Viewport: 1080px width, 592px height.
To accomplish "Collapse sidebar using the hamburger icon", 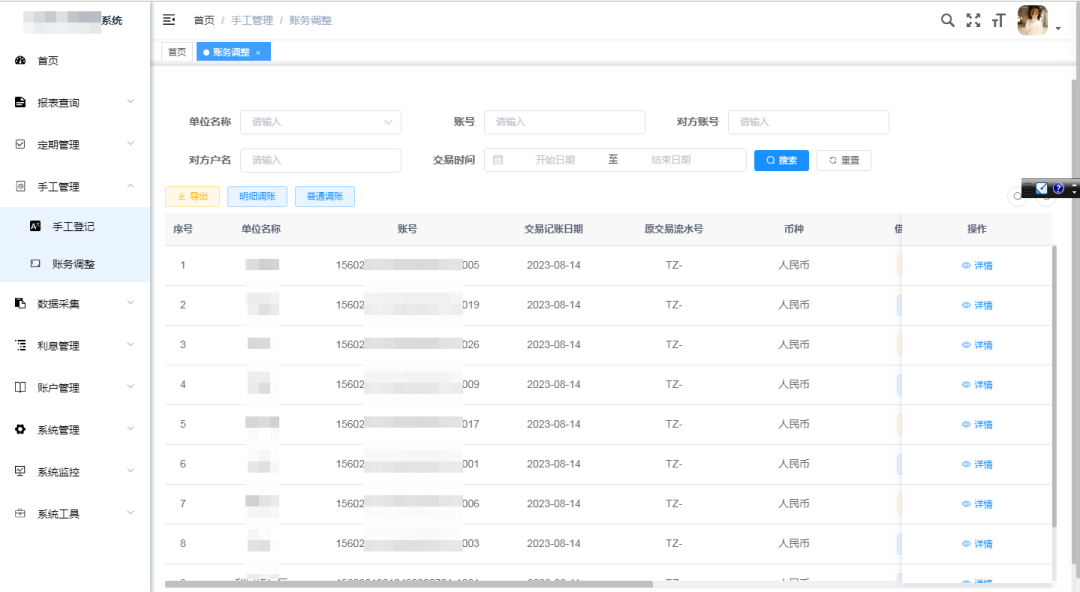I will [x=169, y=20].
